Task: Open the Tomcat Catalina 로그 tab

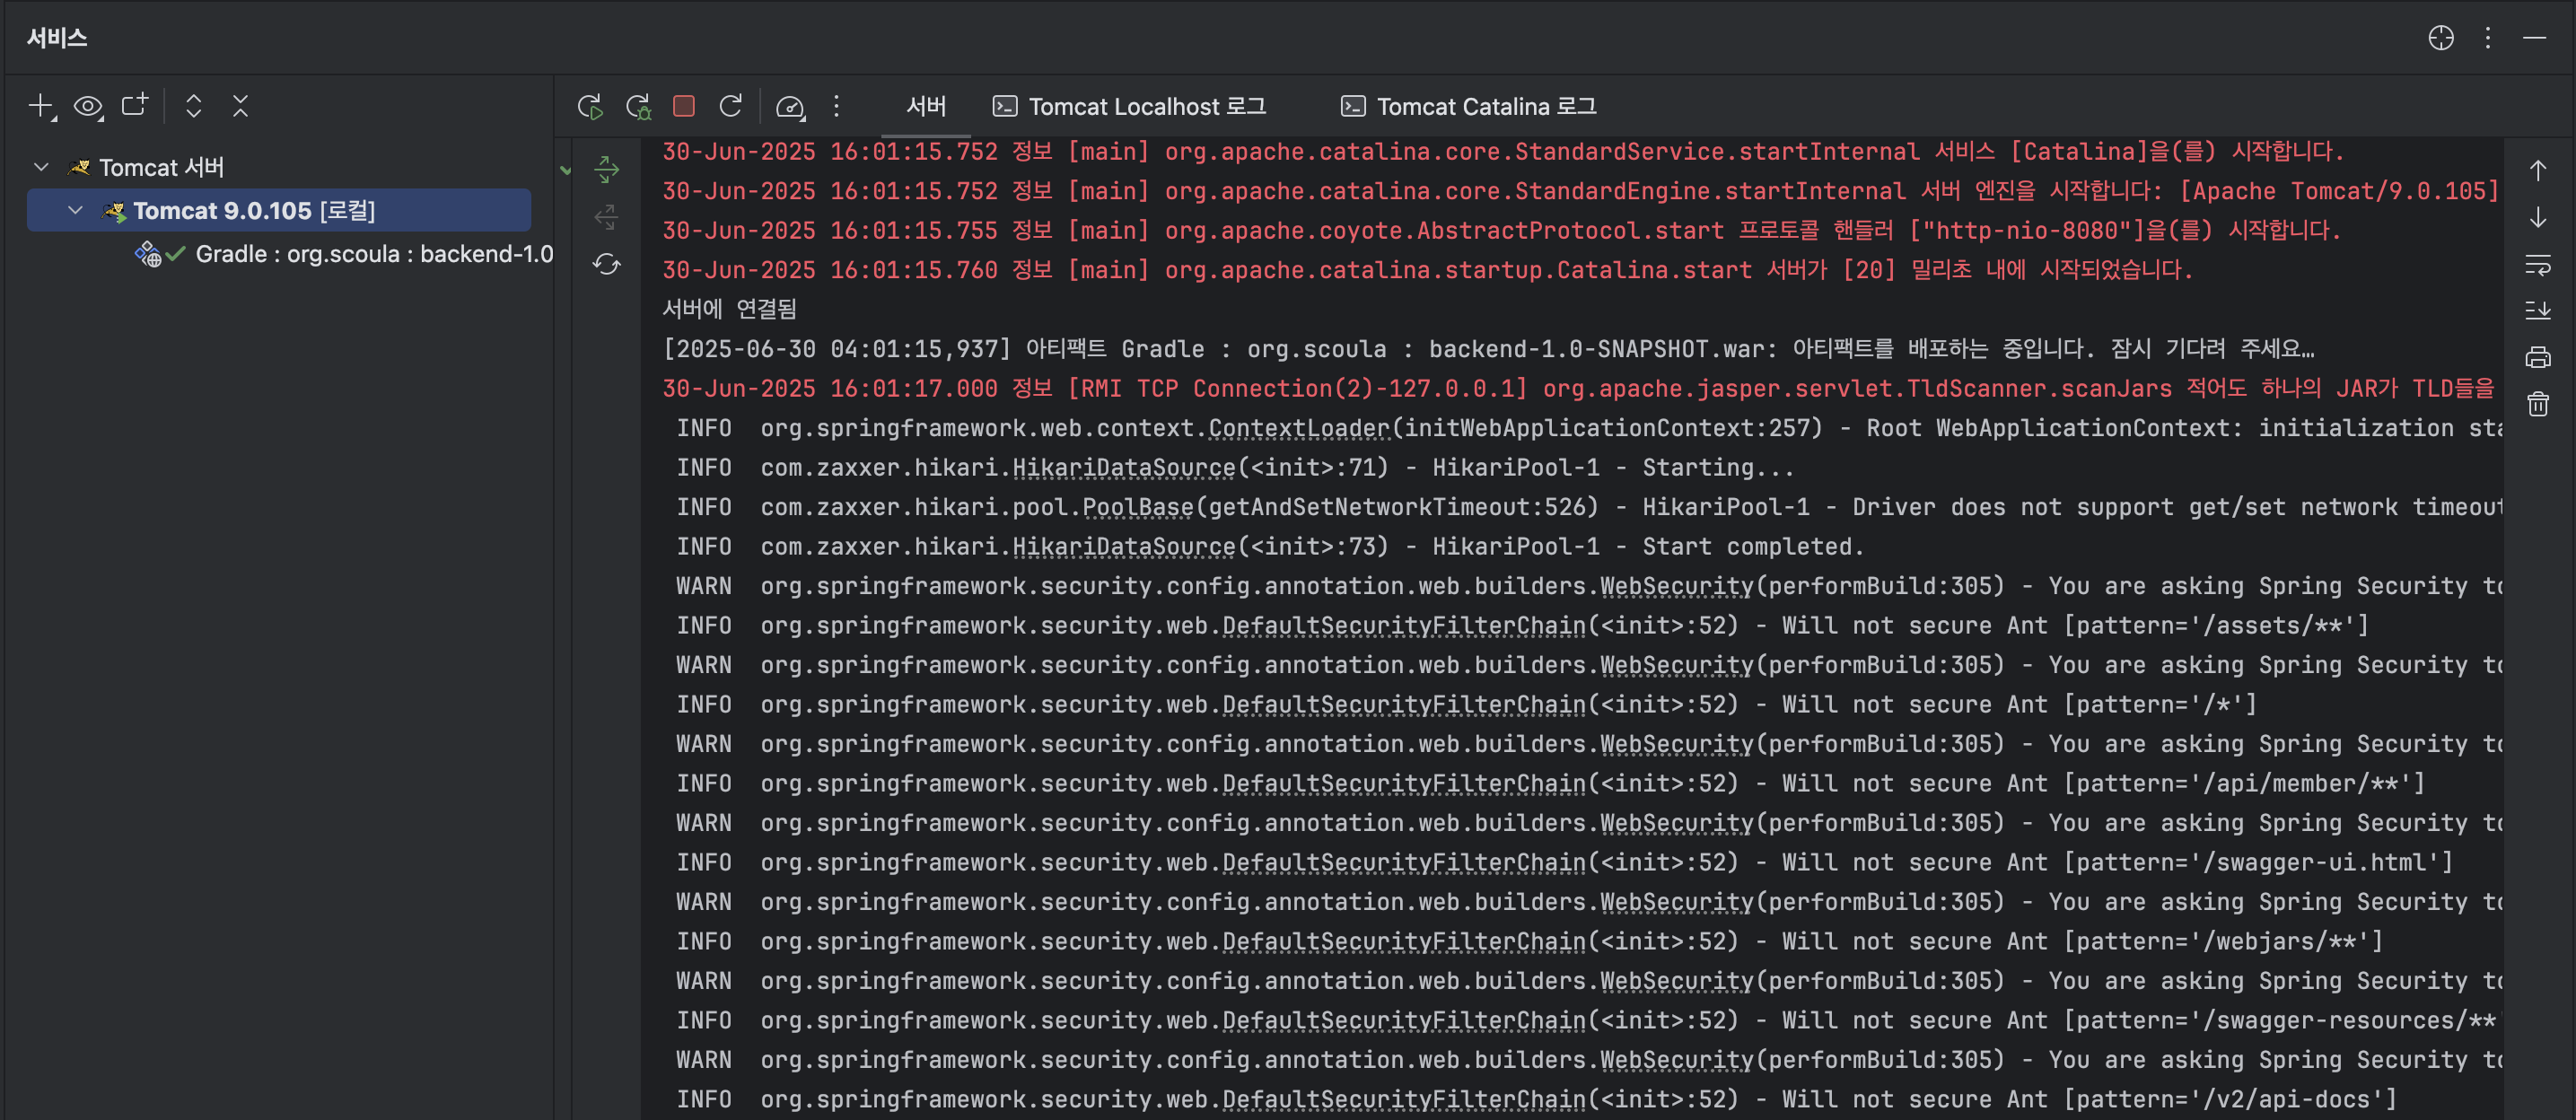Action: click(1468, 106)
